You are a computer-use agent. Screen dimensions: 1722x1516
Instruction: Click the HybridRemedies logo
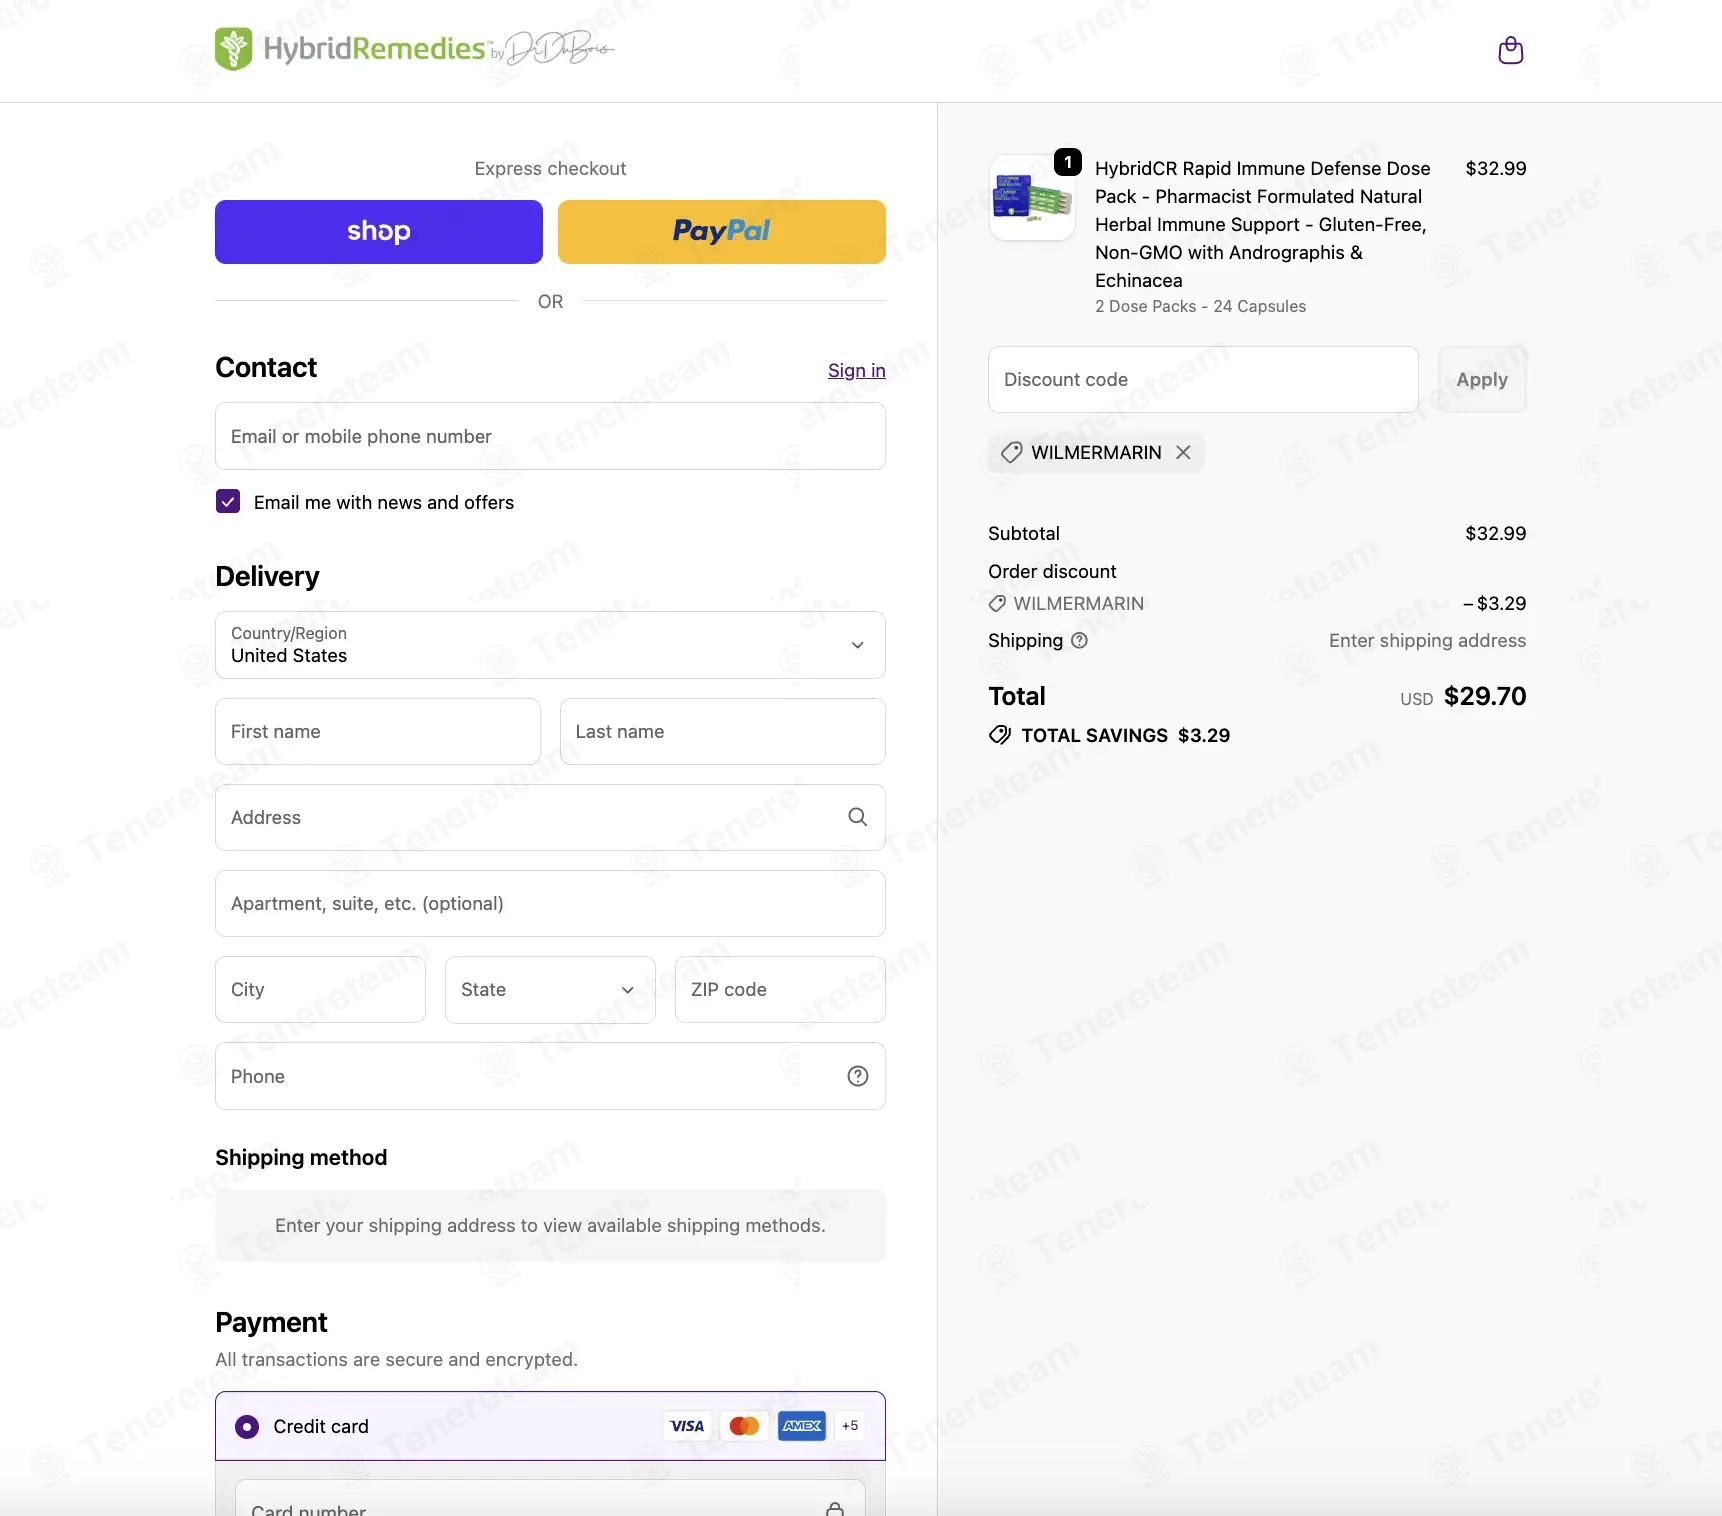tap(414, 48)
